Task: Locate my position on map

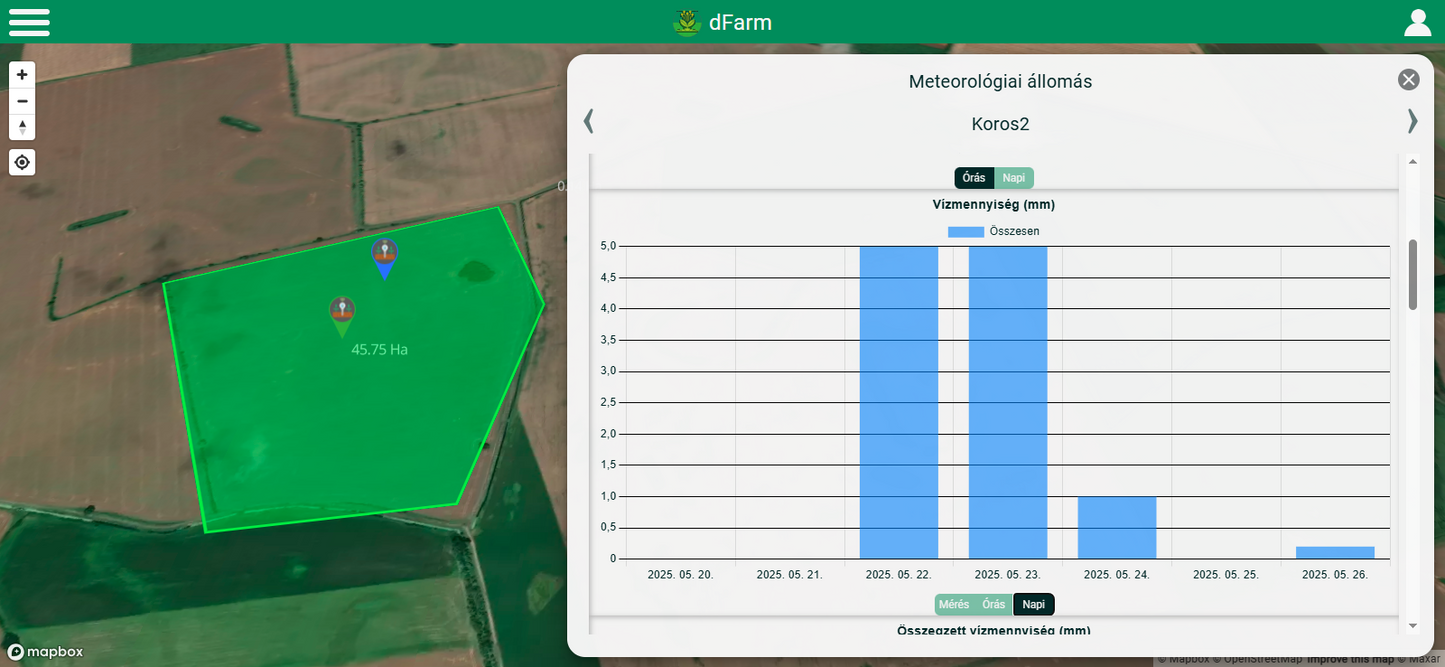Action: click(22, 162)
